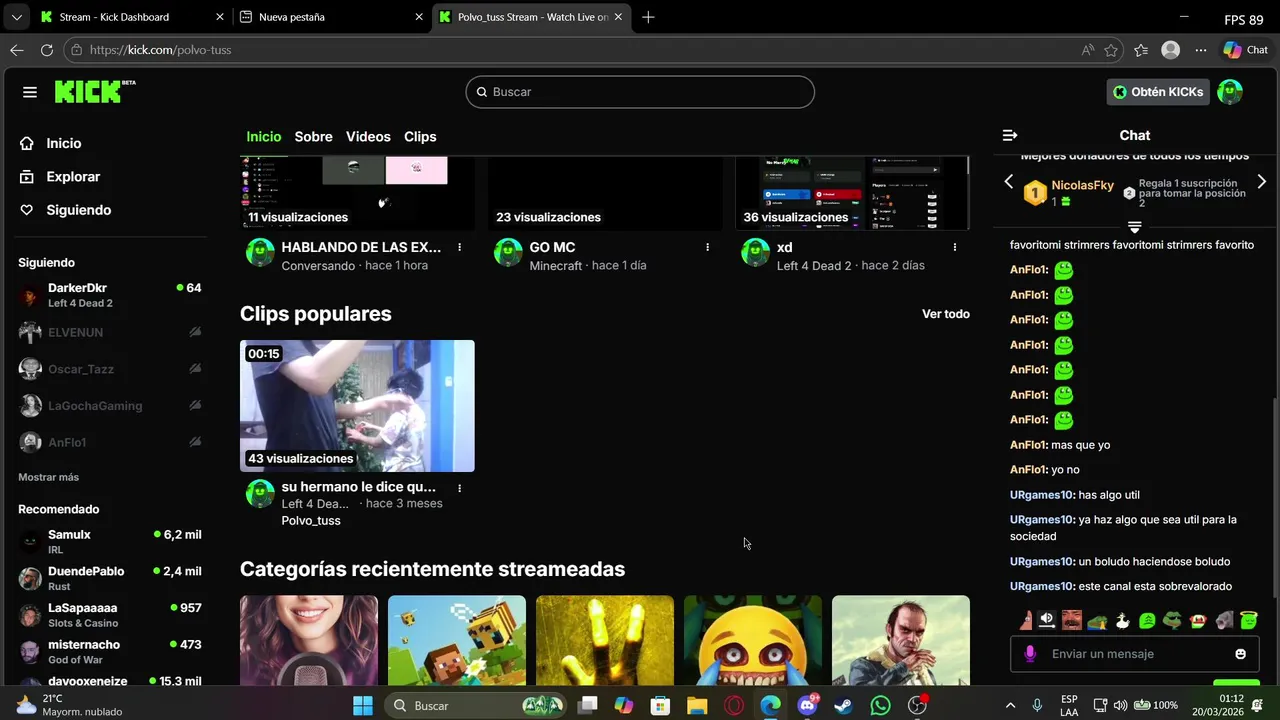Open Opera browser from taskbar

pyautogui.click(x=734, y=706)
